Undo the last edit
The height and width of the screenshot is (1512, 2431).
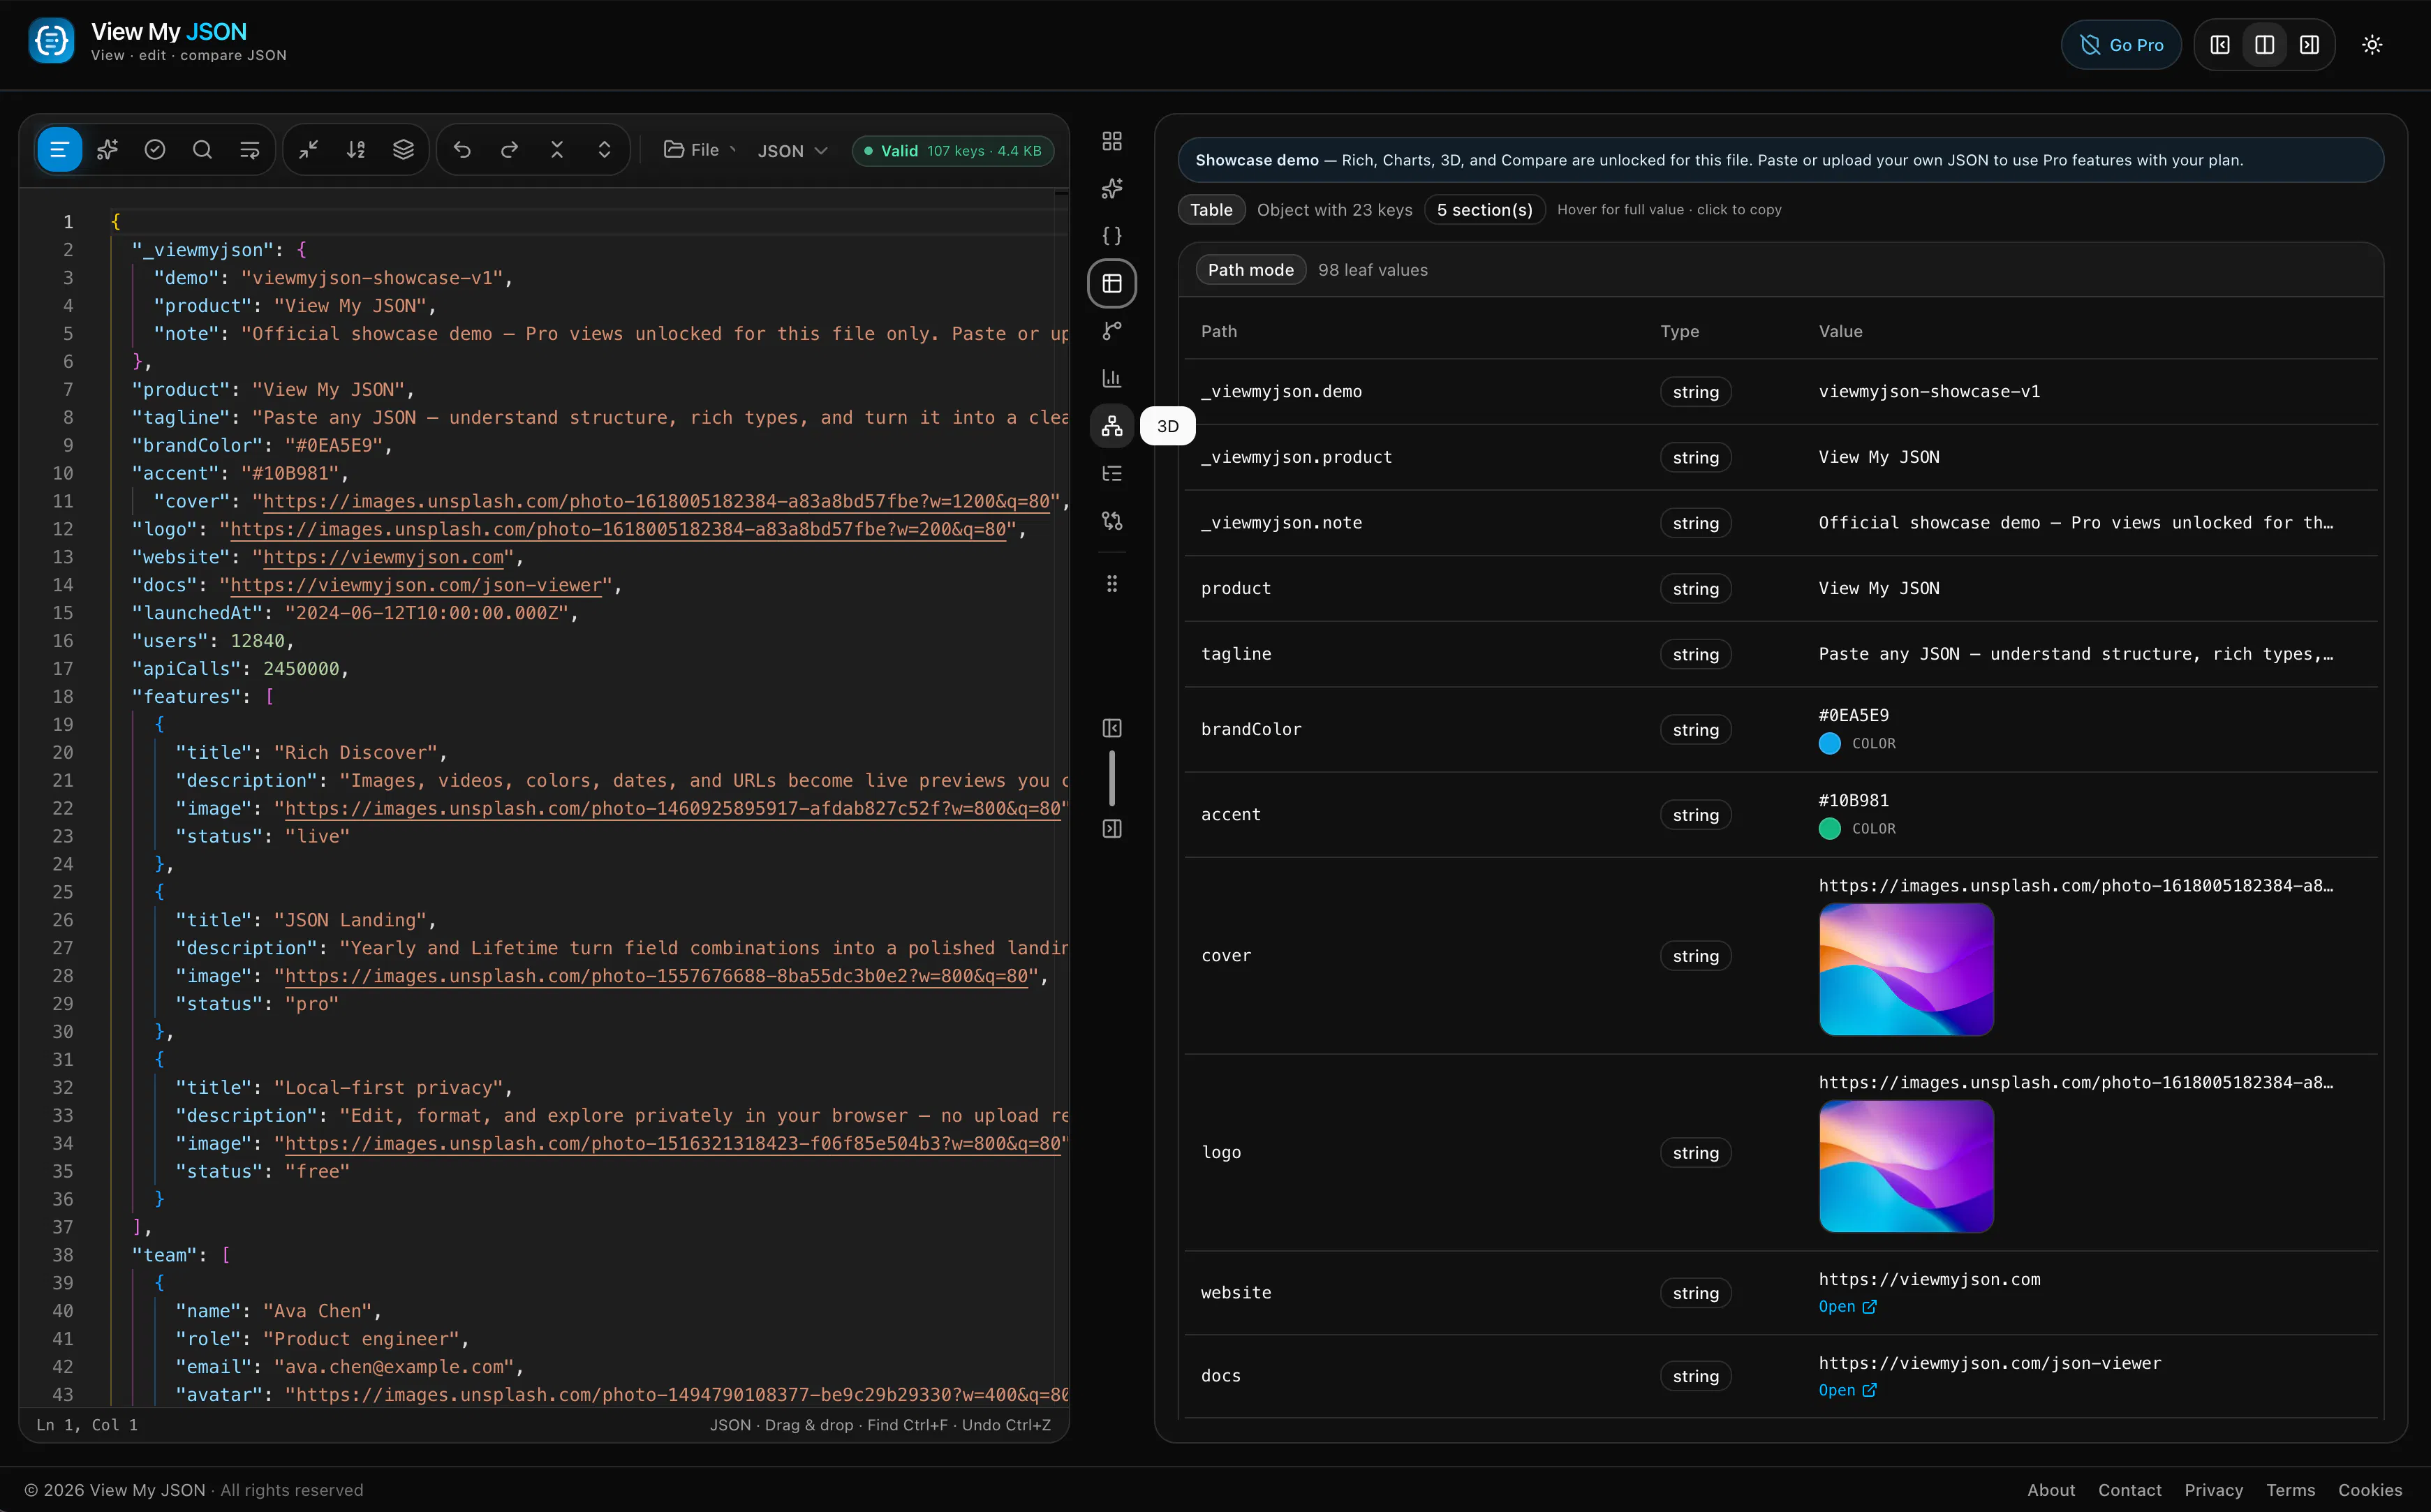[x=462, y=150]
